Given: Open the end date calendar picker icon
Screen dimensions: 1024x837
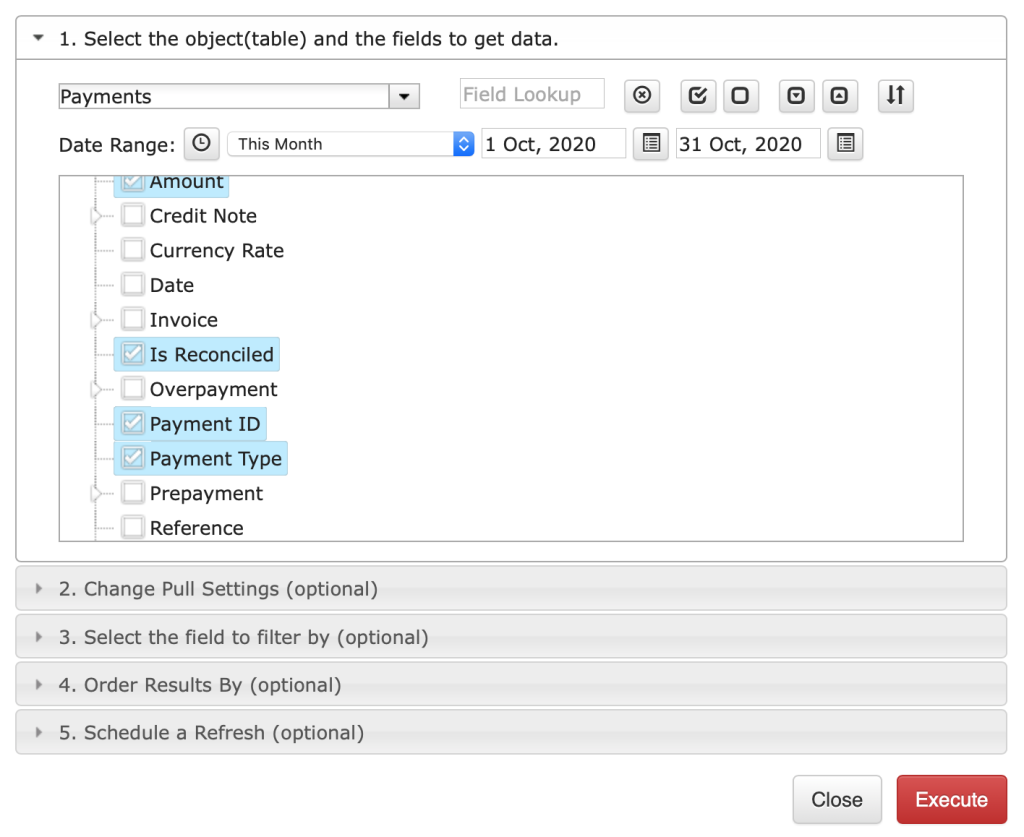Looking at the screenshot, I should coord(845,144).
